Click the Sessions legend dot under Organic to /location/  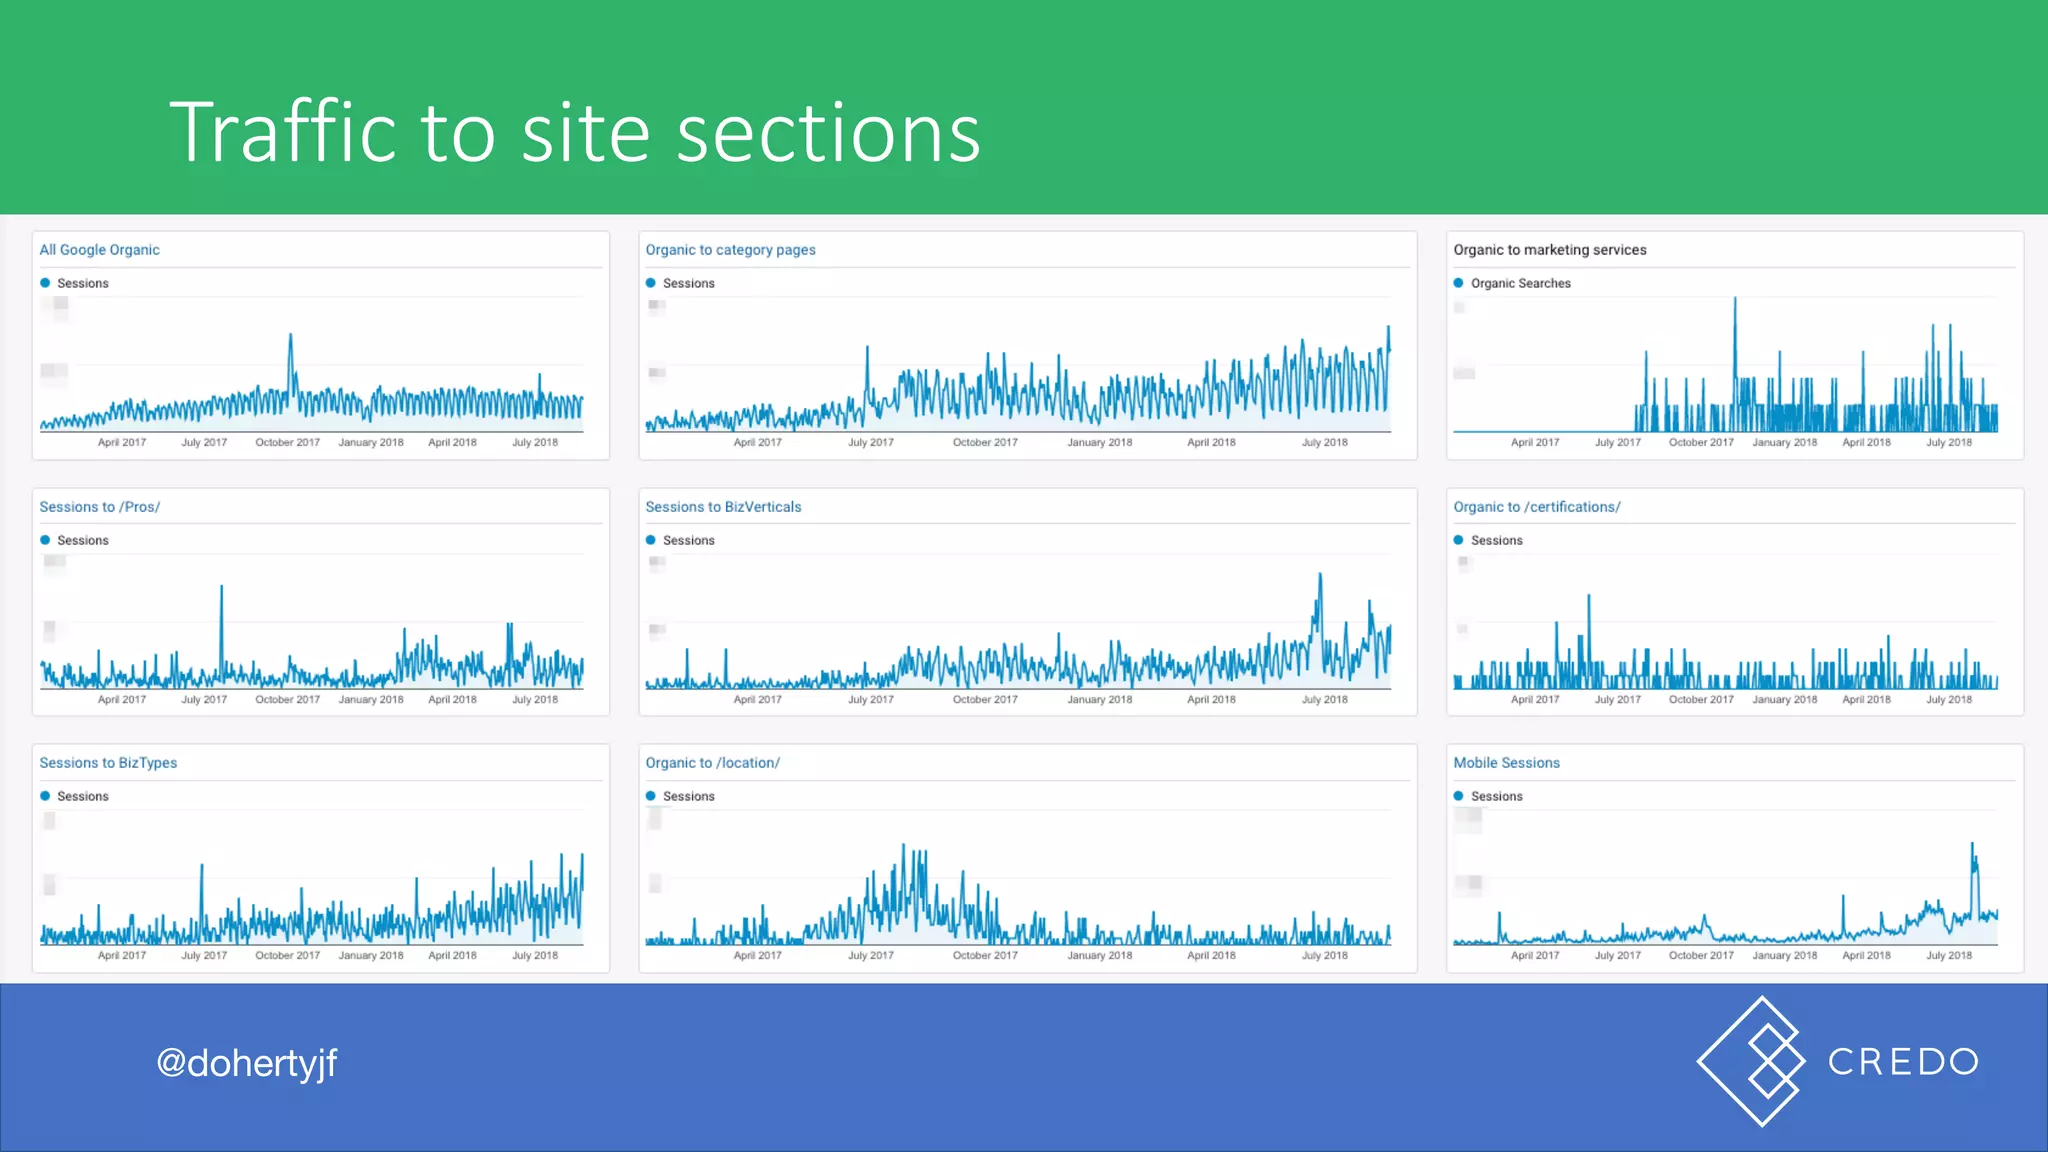click(651, 796)
